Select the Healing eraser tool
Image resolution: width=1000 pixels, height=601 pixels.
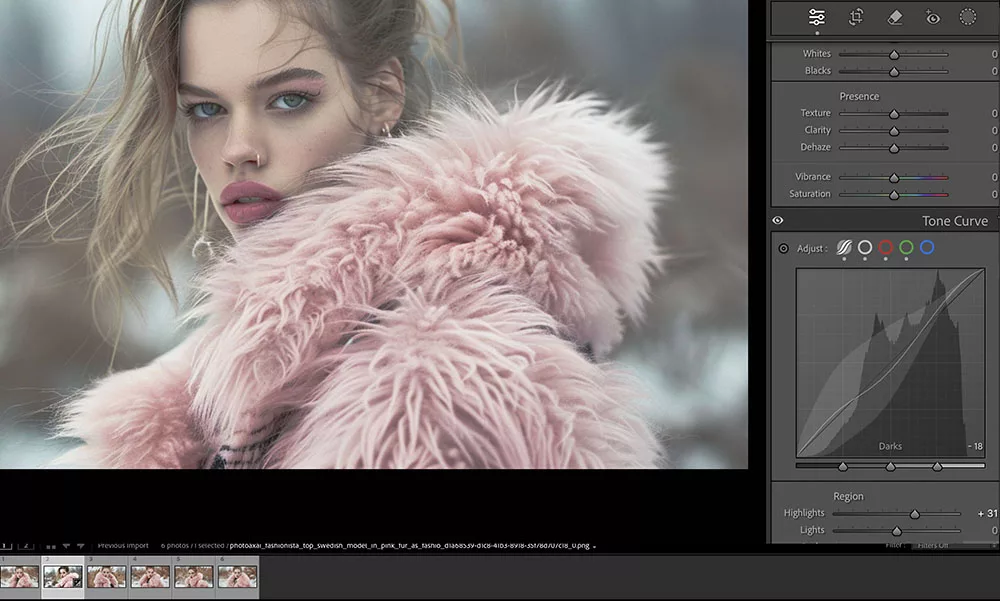click(895, 17)
